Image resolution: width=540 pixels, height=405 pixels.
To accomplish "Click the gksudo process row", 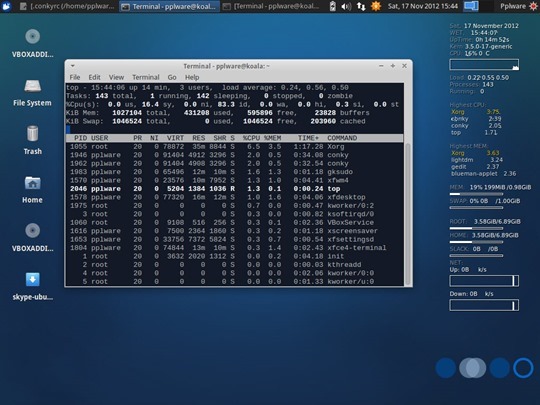I will click(235, 172).
